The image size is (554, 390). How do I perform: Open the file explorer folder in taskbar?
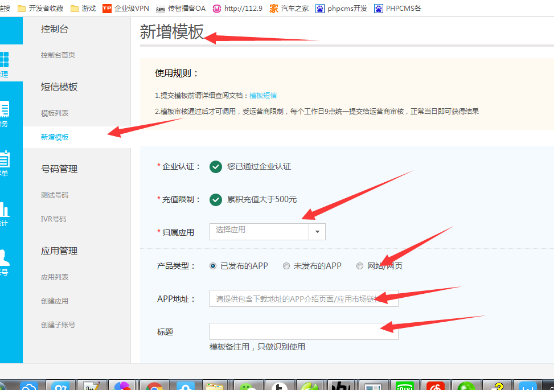214,386
